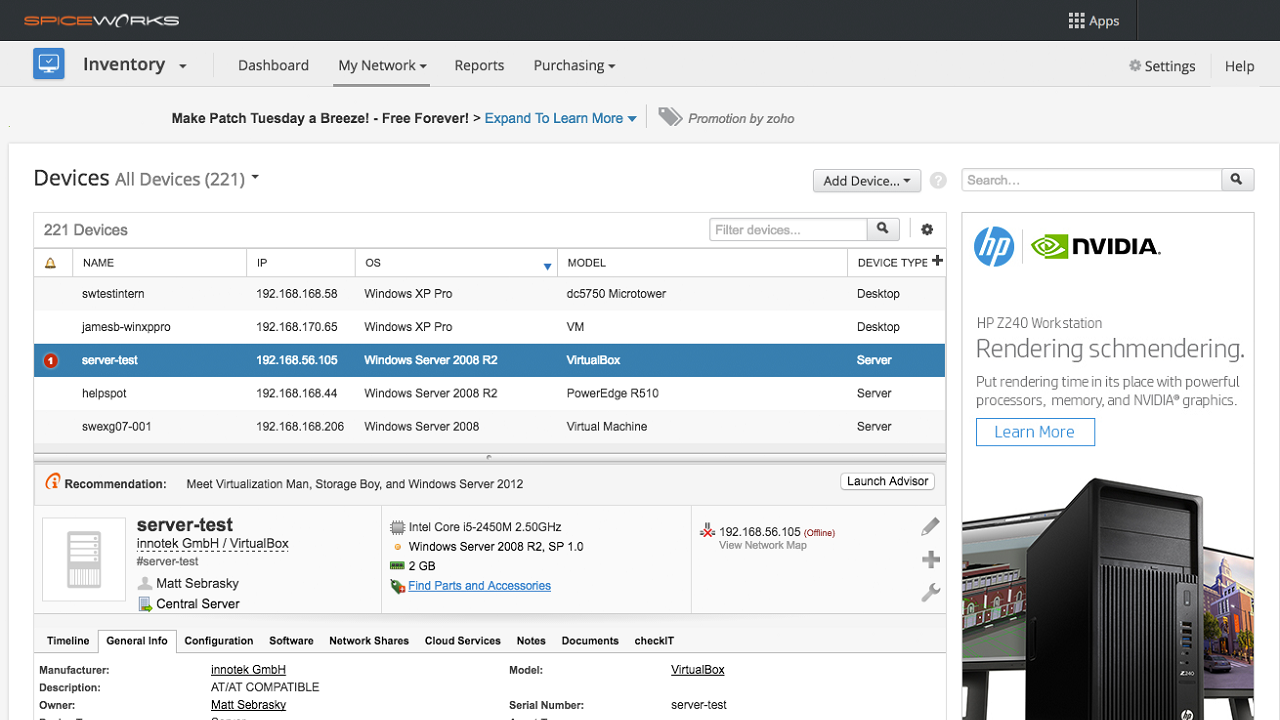
Task: Switch to the Notes tab
Action: pos(531,641)
